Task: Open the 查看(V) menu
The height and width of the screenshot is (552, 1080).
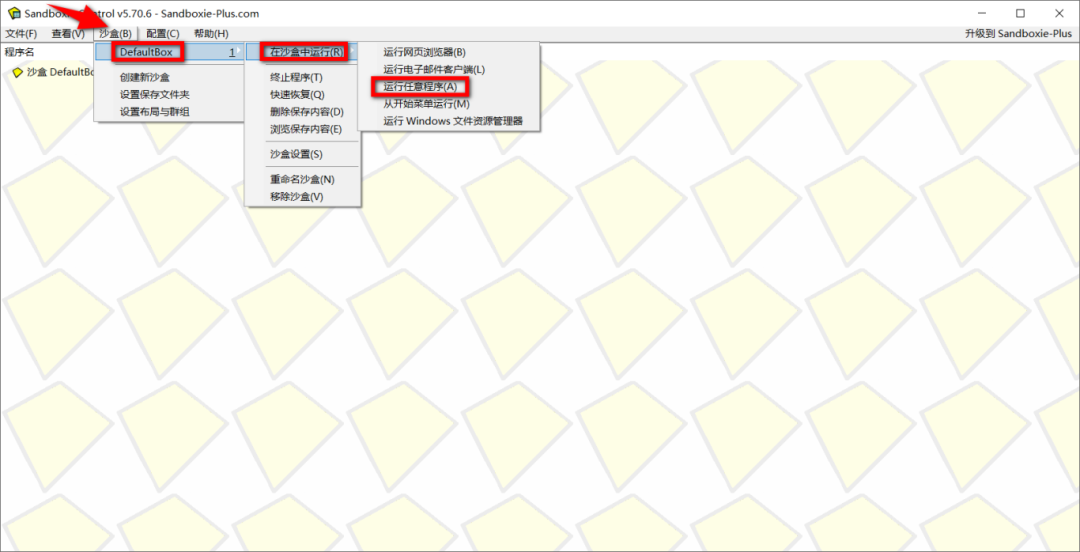Action: [68, 34]
